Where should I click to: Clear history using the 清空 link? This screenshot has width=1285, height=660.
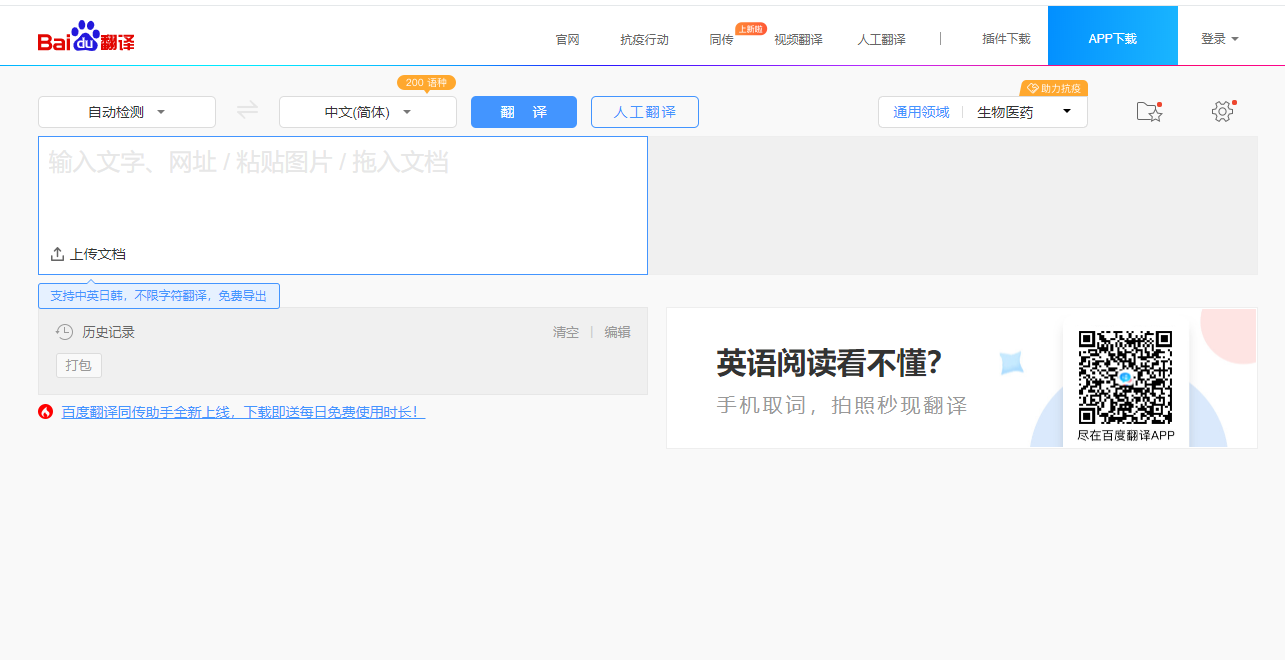coord(565,331)
